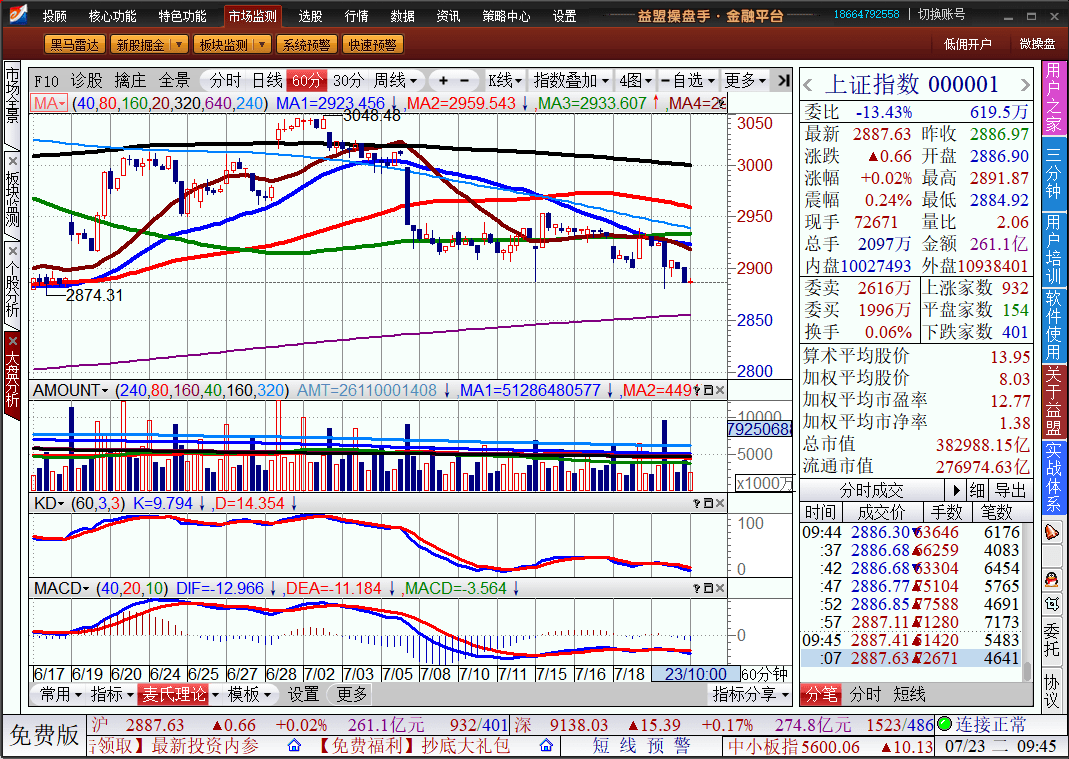The width and height of the screenshot is (1069, 759).
Task: Maximize the AMOUNT indicator panel
Action: click(708, 391)
